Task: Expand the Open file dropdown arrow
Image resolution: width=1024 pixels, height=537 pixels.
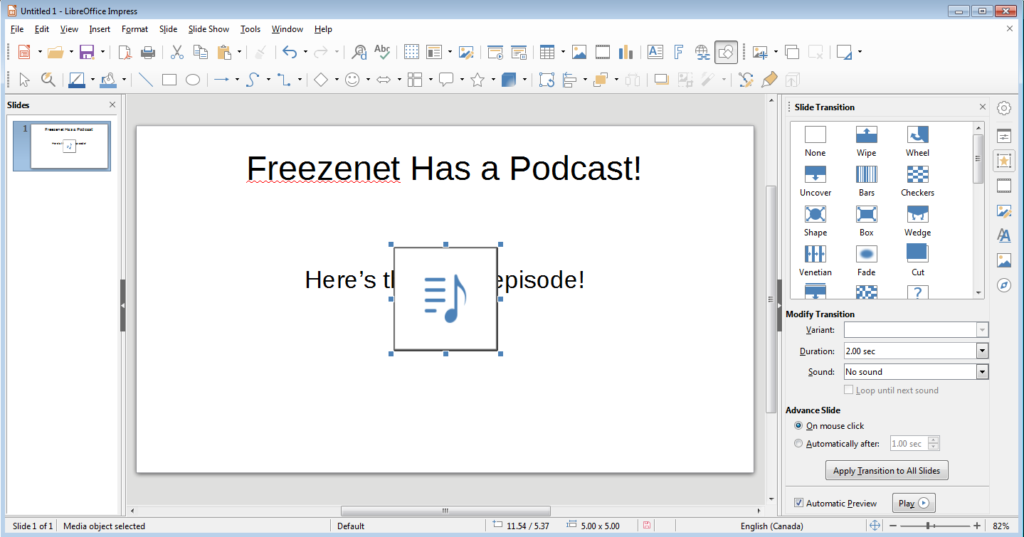Action: 71,52
